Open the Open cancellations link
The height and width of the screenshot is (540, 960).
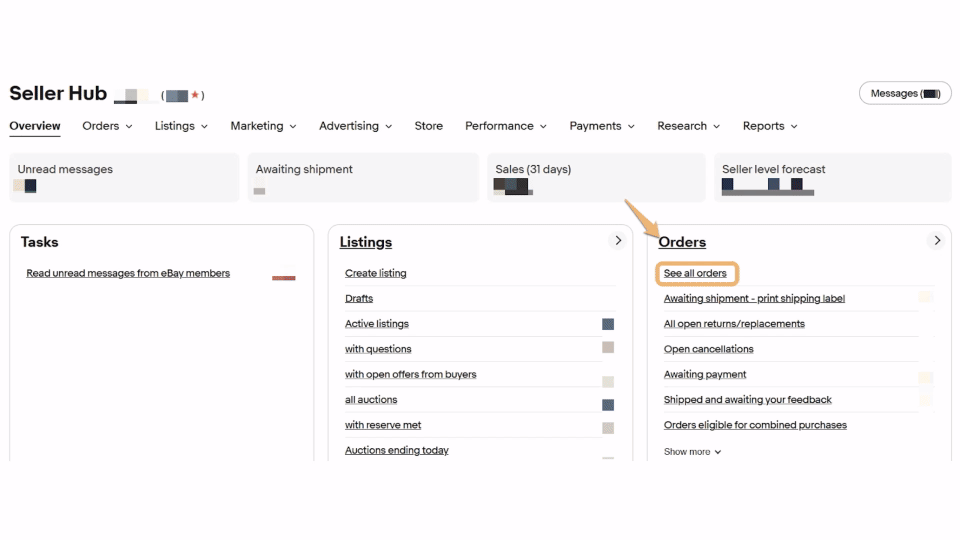pyautogui.click(x=708, y=349)
